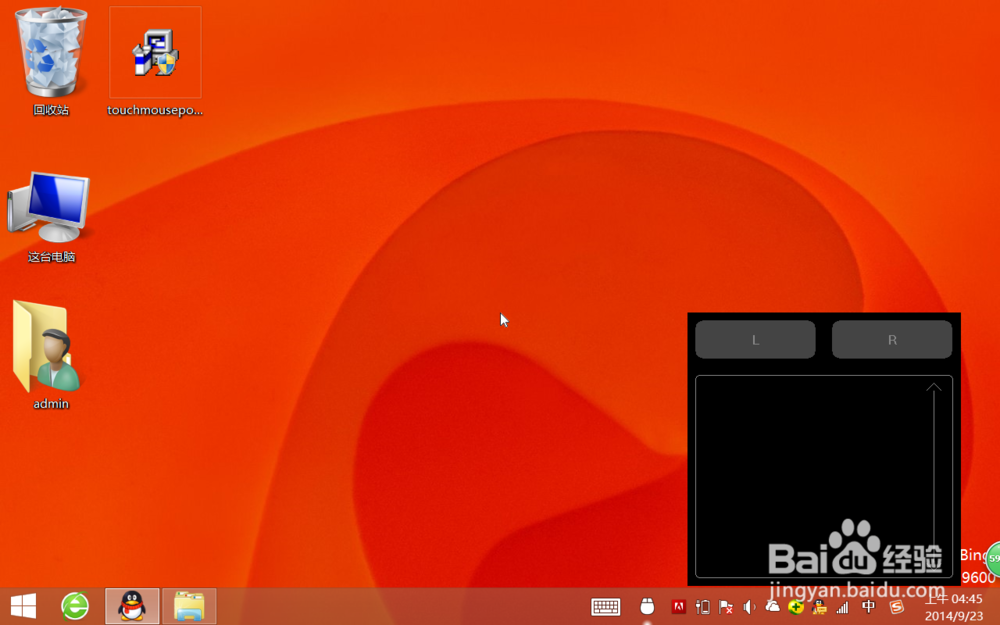1000x625 pixels.
Task: Click the L button on touch mouse panel
Action: (x=755, y=339)
